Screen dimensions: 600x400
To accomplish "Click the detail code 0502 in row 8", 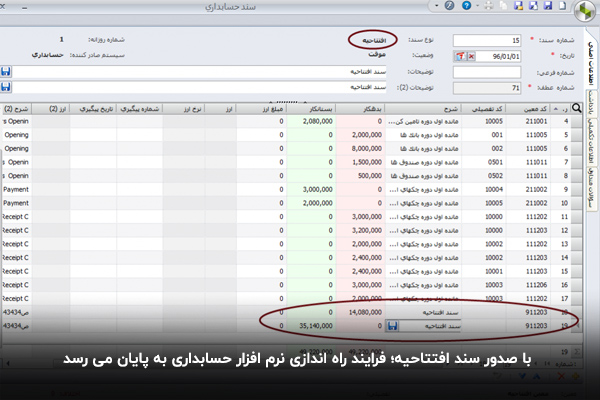I will point(484,176).
